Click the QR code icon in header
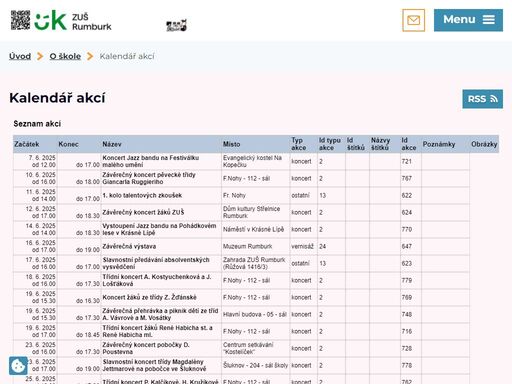This screenshot has height=384, width=512. tap(20, 20)
